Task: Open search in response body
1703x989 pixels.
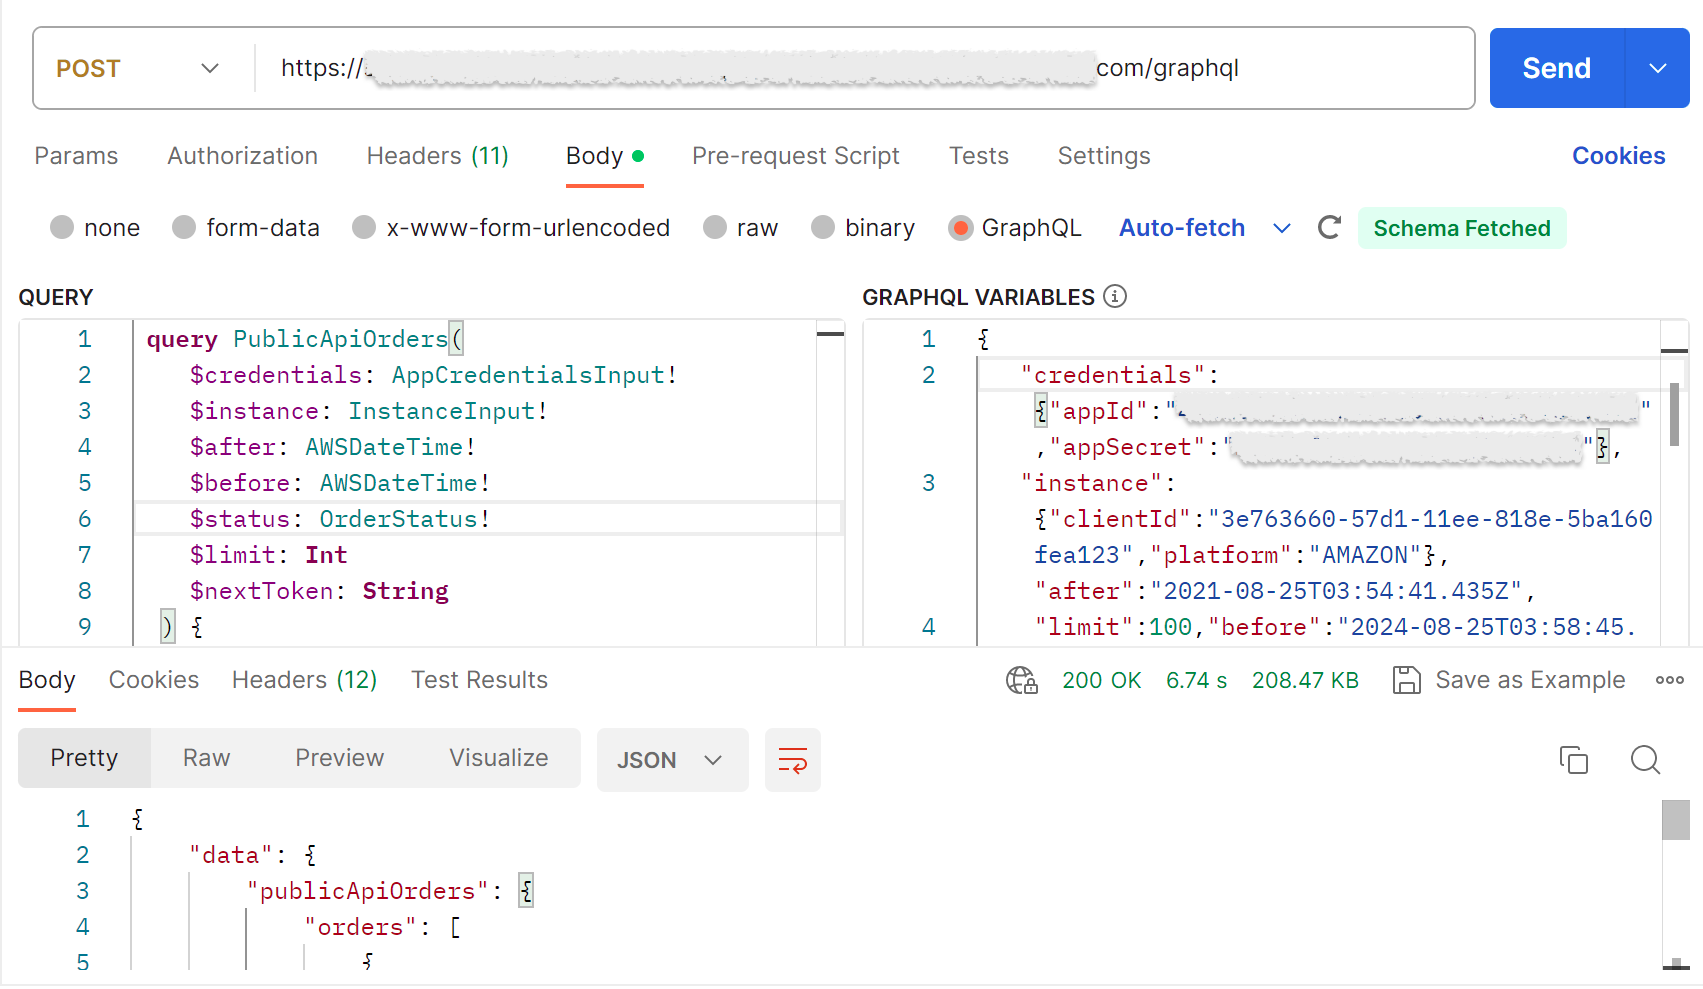Action: (x=1645, y=761)
